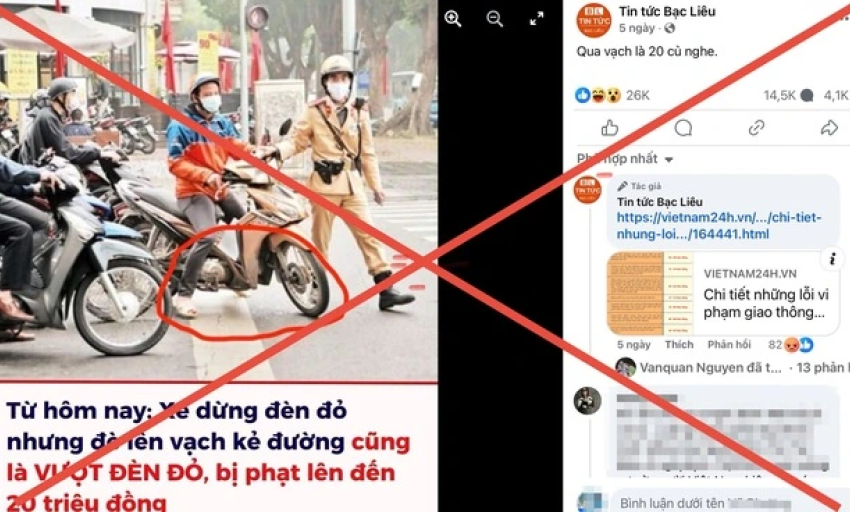Expand 13 replies under Vanquan Nguyen

point(820,368)
